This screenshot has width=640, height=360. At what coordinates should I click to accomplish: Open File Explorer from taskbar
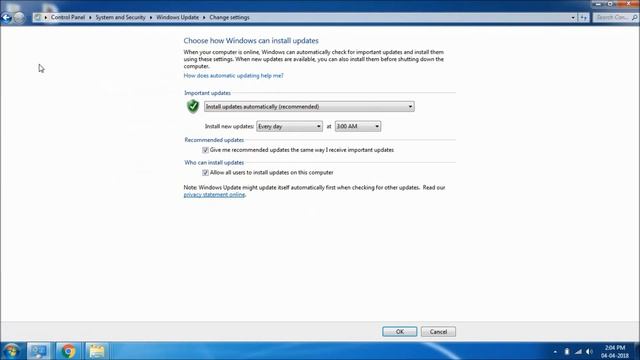(97, 351)
